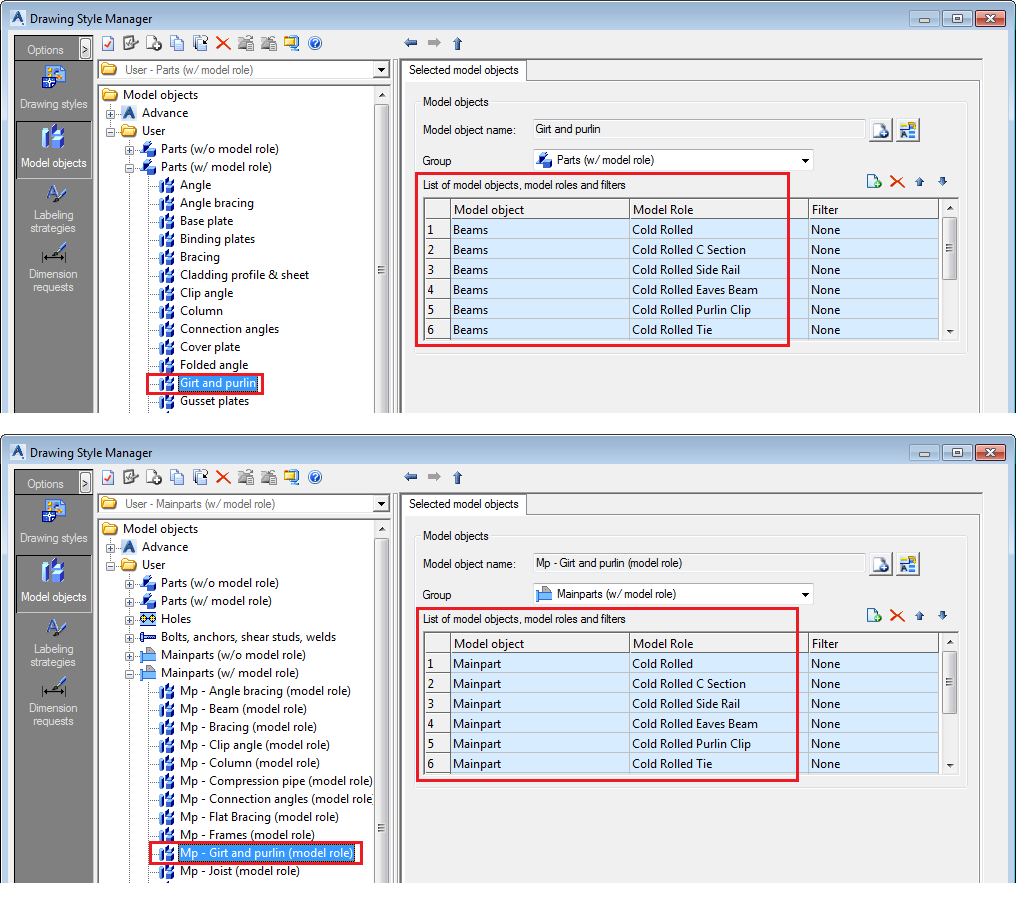Click the back arrow in the Mainparts window
The image size is (1029, 919).
411,477
